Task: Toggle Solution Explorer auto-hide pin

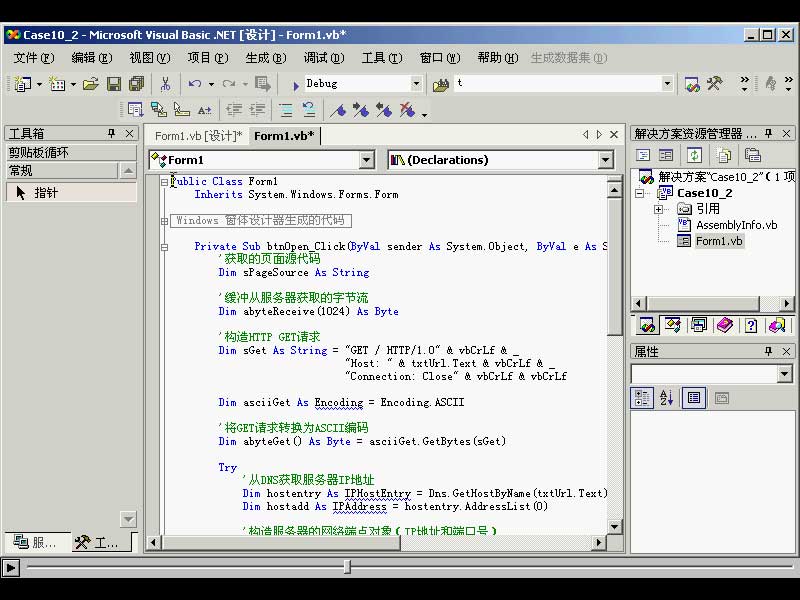Action: (768, 133)
